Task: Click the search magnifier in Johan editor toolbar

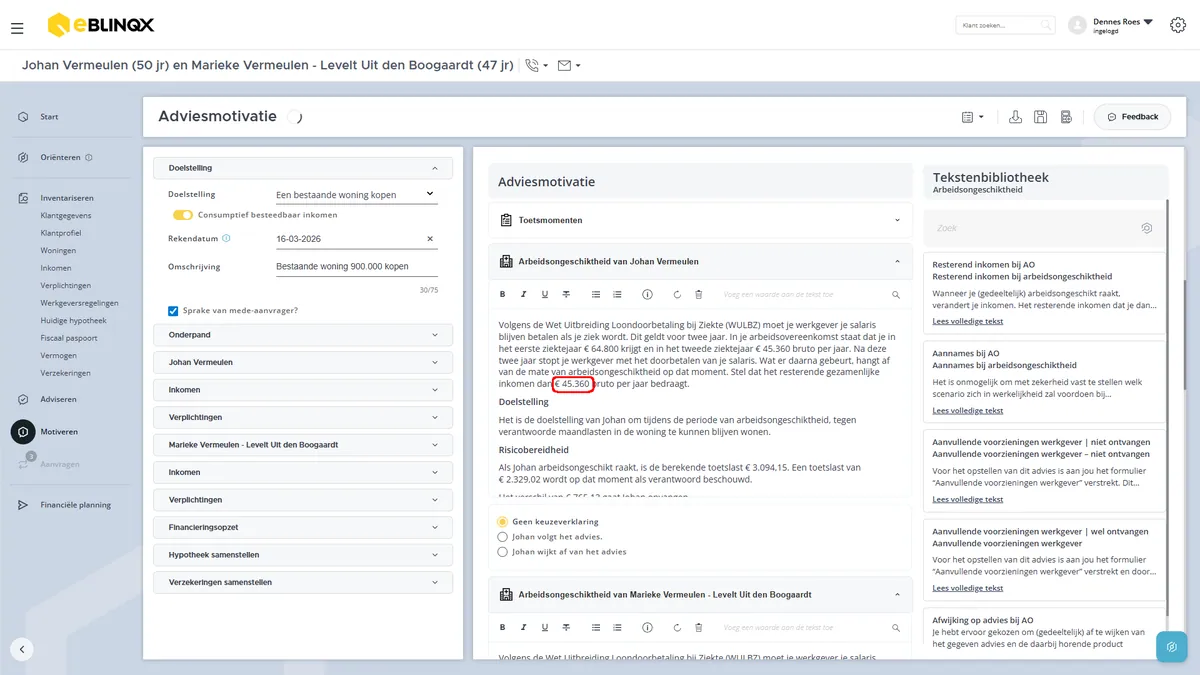Action: tap(896, 295)
